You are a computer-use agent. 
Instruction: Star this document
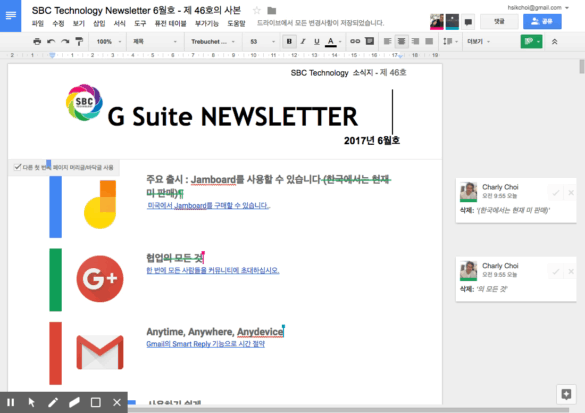(x=257, y=10)
